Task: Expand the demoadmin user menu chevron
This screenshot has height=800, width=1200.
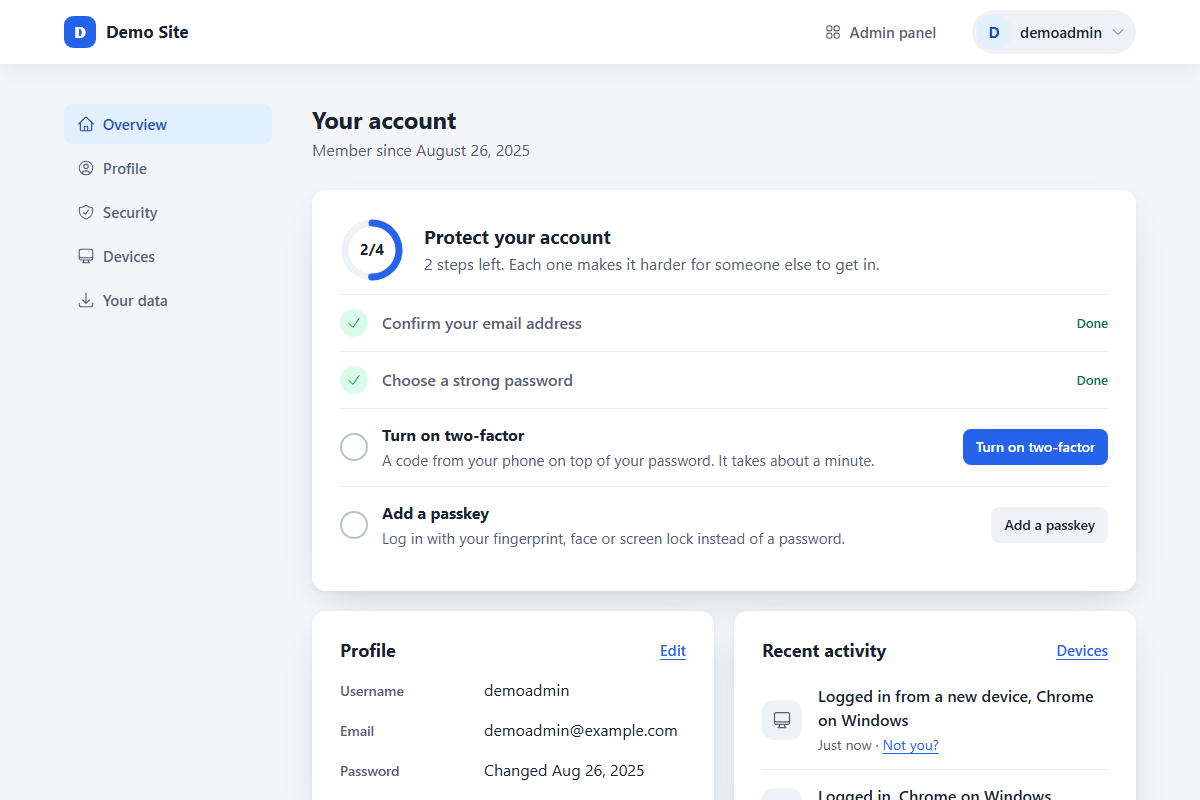Action: coord(1118,33)
